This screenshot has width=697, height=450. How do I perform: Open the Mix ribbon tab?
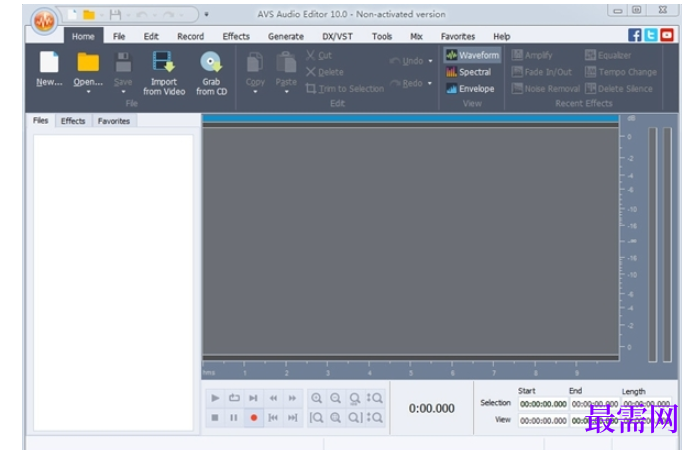pyautogui.click(x=416, y=36)
